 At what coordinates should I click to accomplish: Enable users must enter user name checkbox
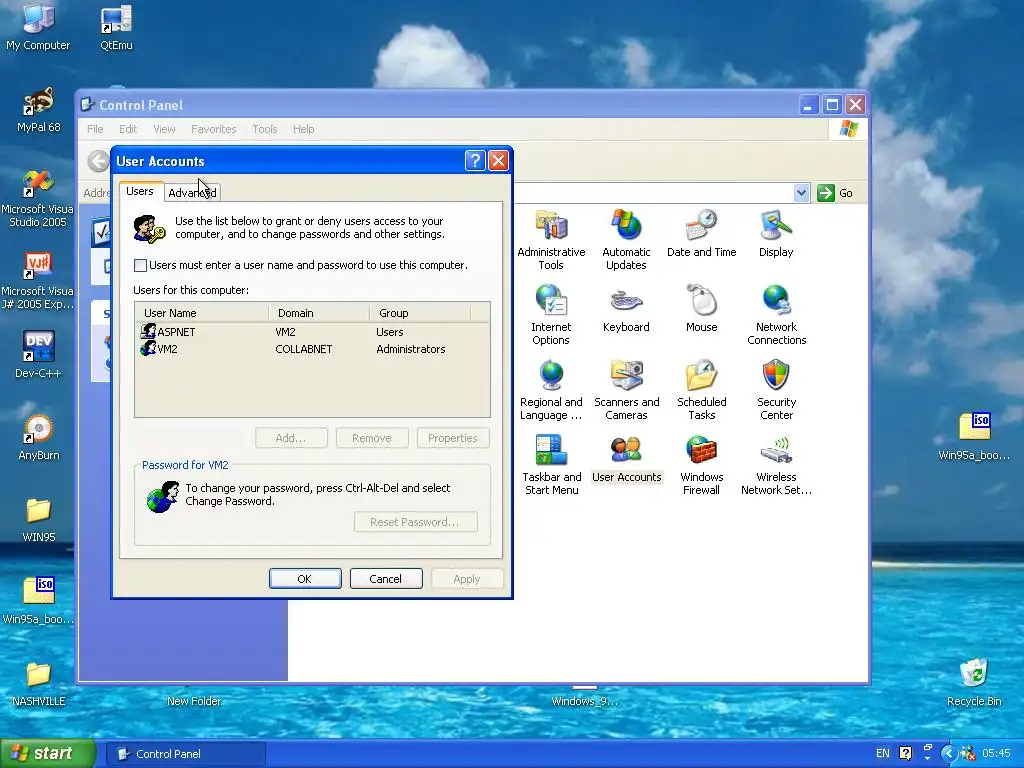140,265
